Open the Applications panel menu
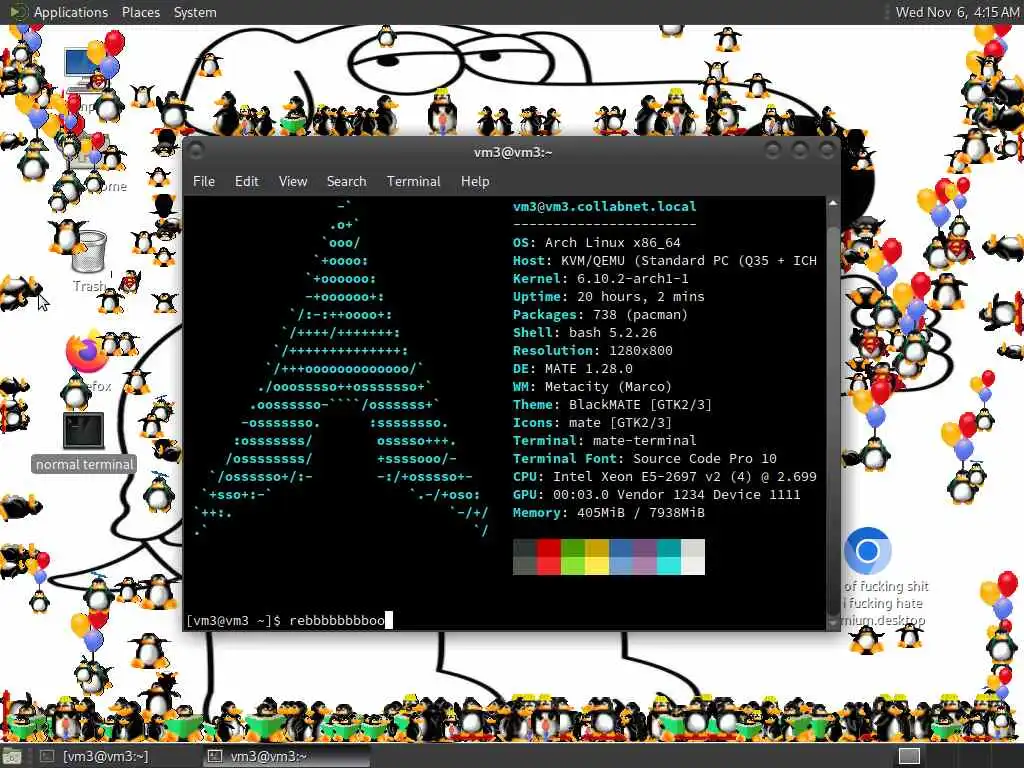This screenshot has width=1024, height=768. point(71,12)
